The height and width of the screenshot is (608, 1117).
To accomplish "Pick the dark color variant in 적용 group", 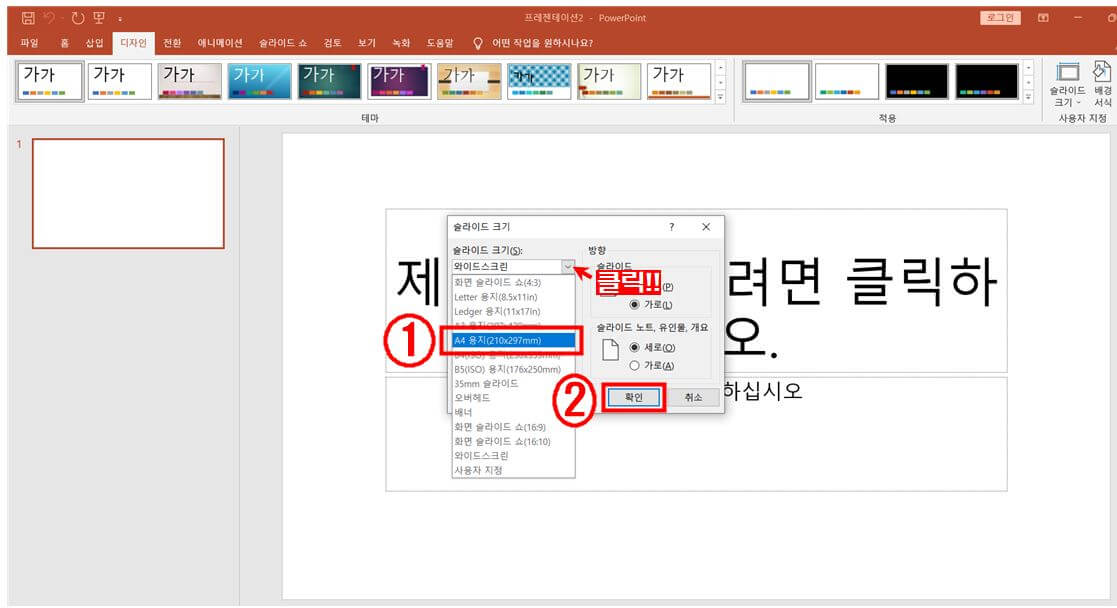I will click(915, 80).
